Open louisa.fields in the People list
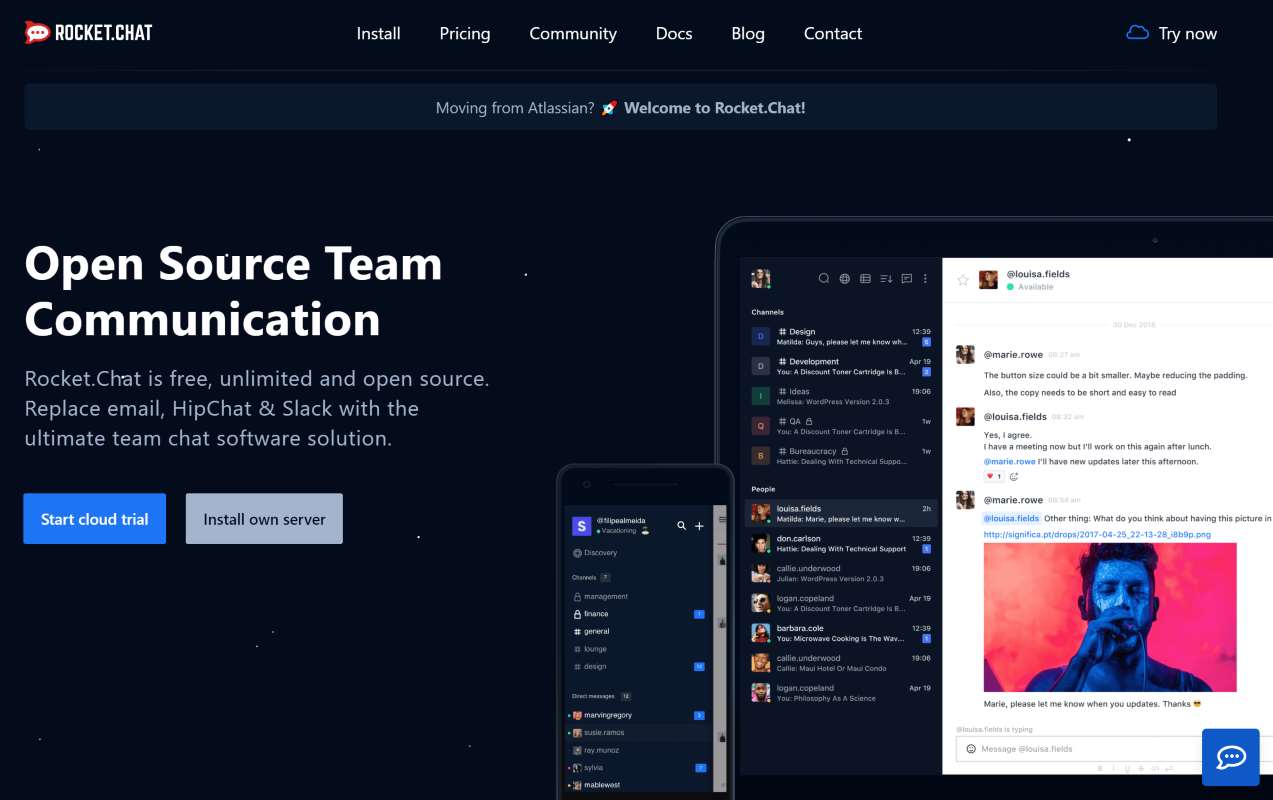 pos(842,513)
